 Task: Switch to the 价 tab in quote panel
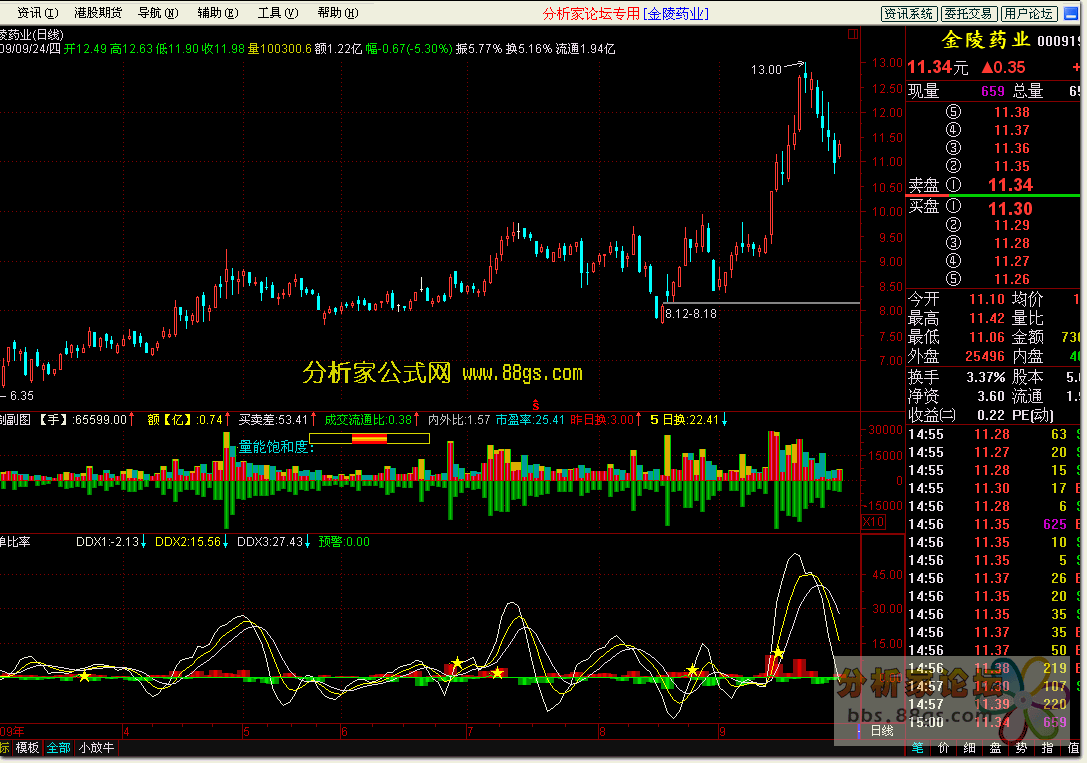[943, 748]
